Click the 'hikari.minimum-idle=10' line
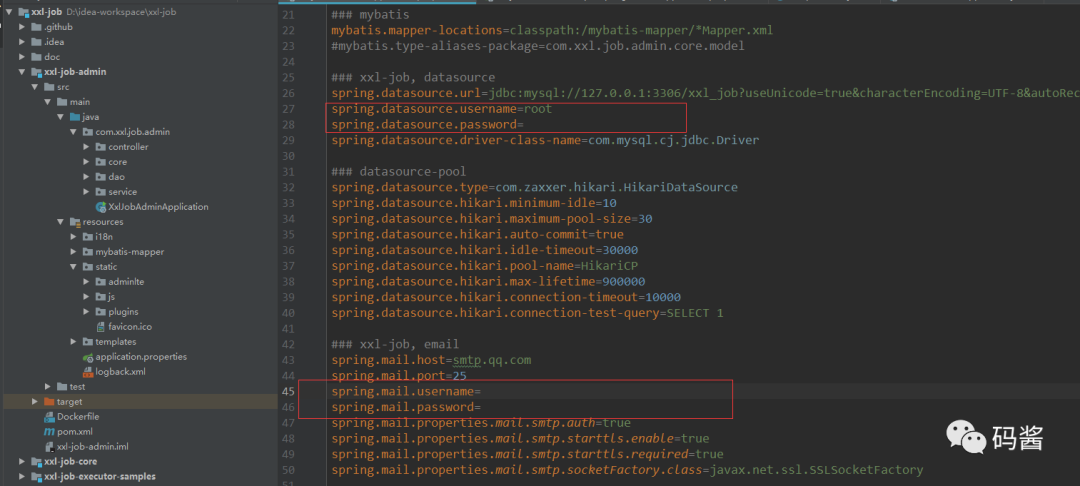 pos(474,203)
